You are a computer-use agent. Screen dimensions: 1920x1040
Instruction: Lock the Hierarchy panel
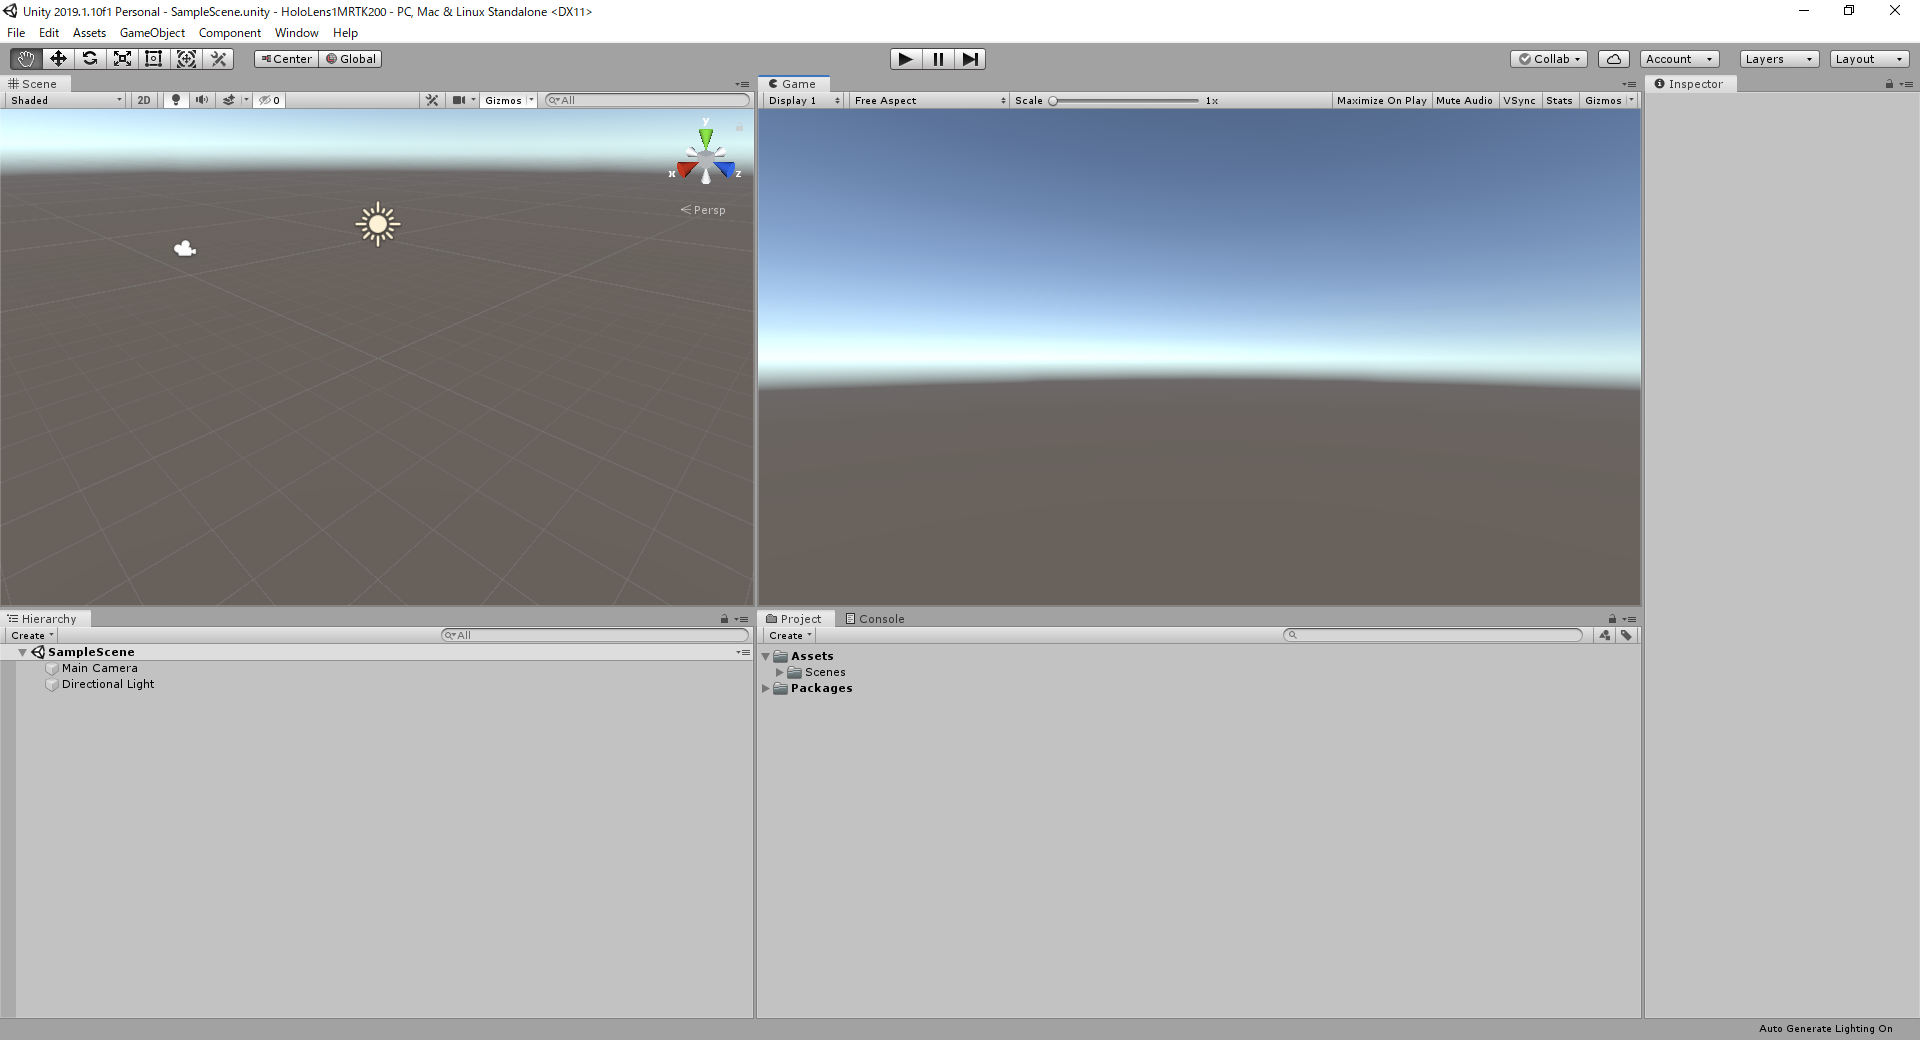pos(725,619)
